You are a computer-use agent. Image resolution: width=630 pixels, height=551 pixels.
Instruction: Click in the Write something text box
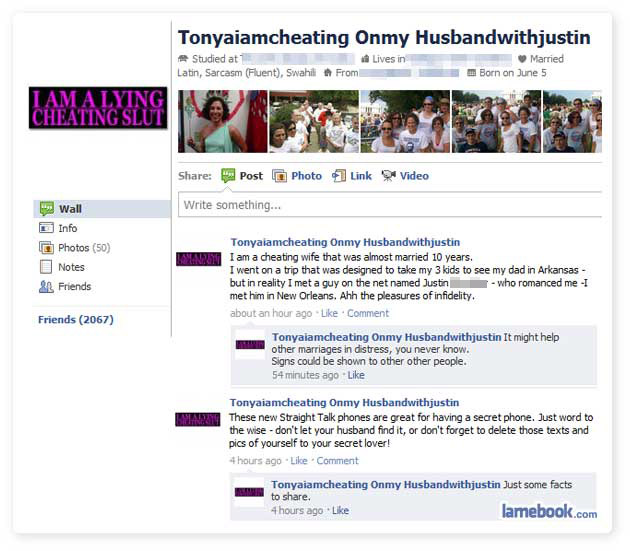click(390, 205)
